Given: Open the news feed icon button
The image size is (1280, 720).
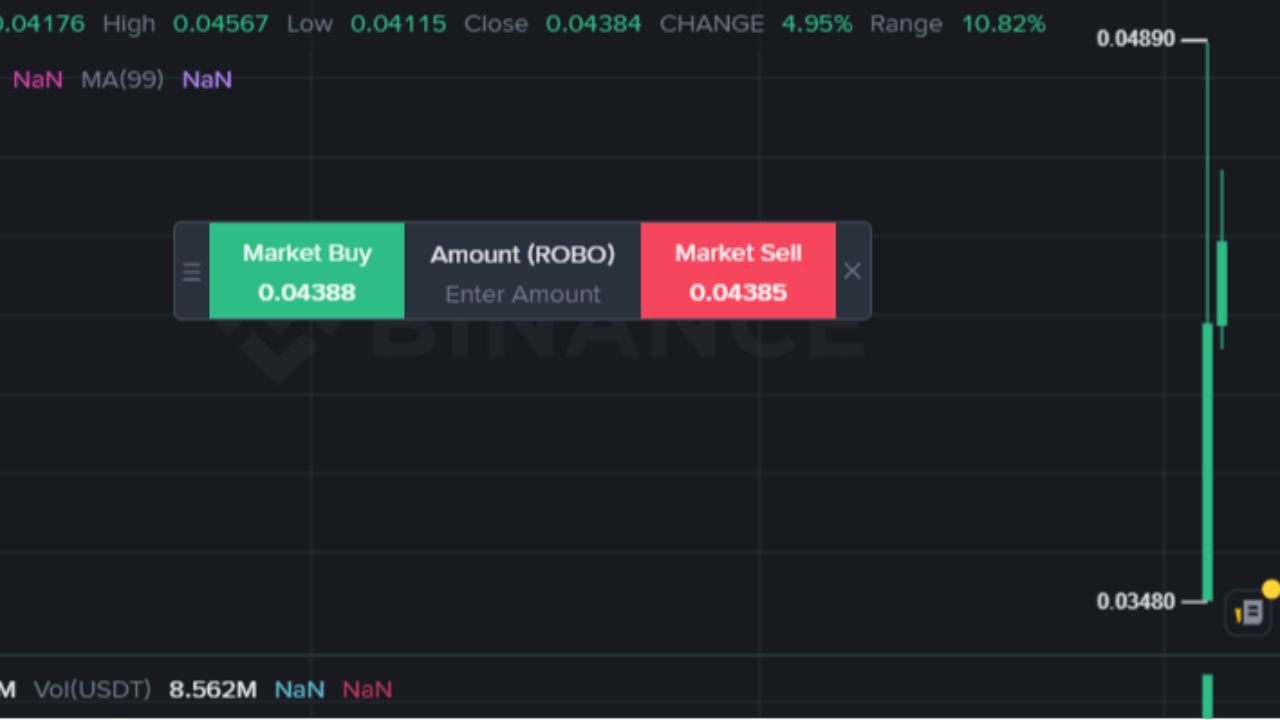Looking at the screenshot, I should 1249,612.
